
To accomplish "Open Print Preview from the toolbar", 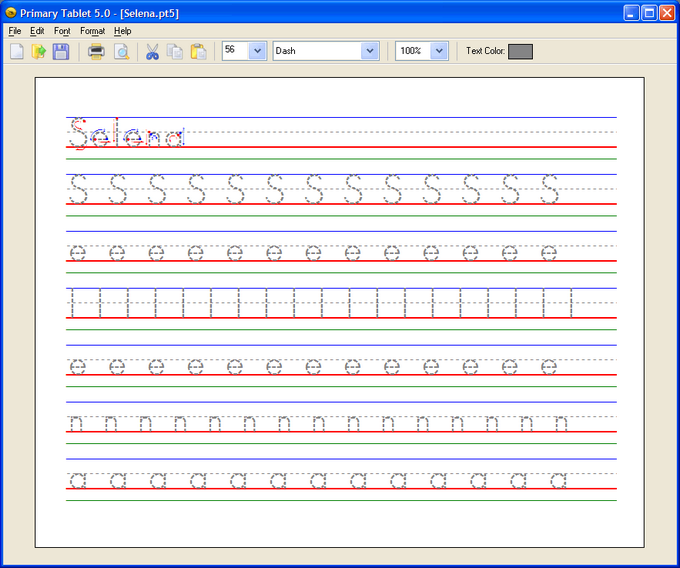I will tap(121, 51).
